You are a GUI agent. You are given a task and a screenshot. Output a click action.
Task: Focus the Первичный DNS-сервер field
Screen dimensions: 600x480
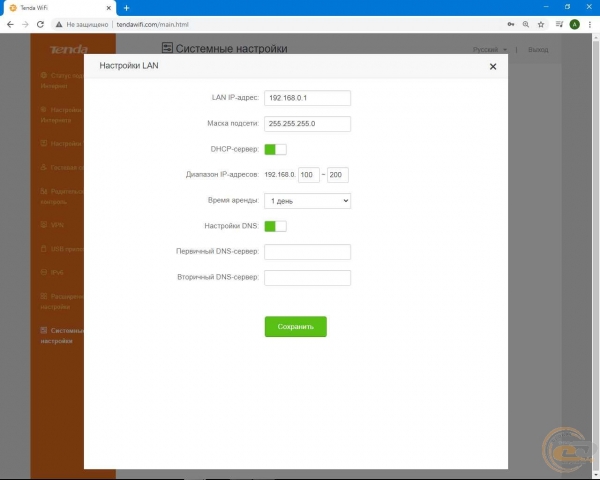pyautogui.click(x=307, y=252)
